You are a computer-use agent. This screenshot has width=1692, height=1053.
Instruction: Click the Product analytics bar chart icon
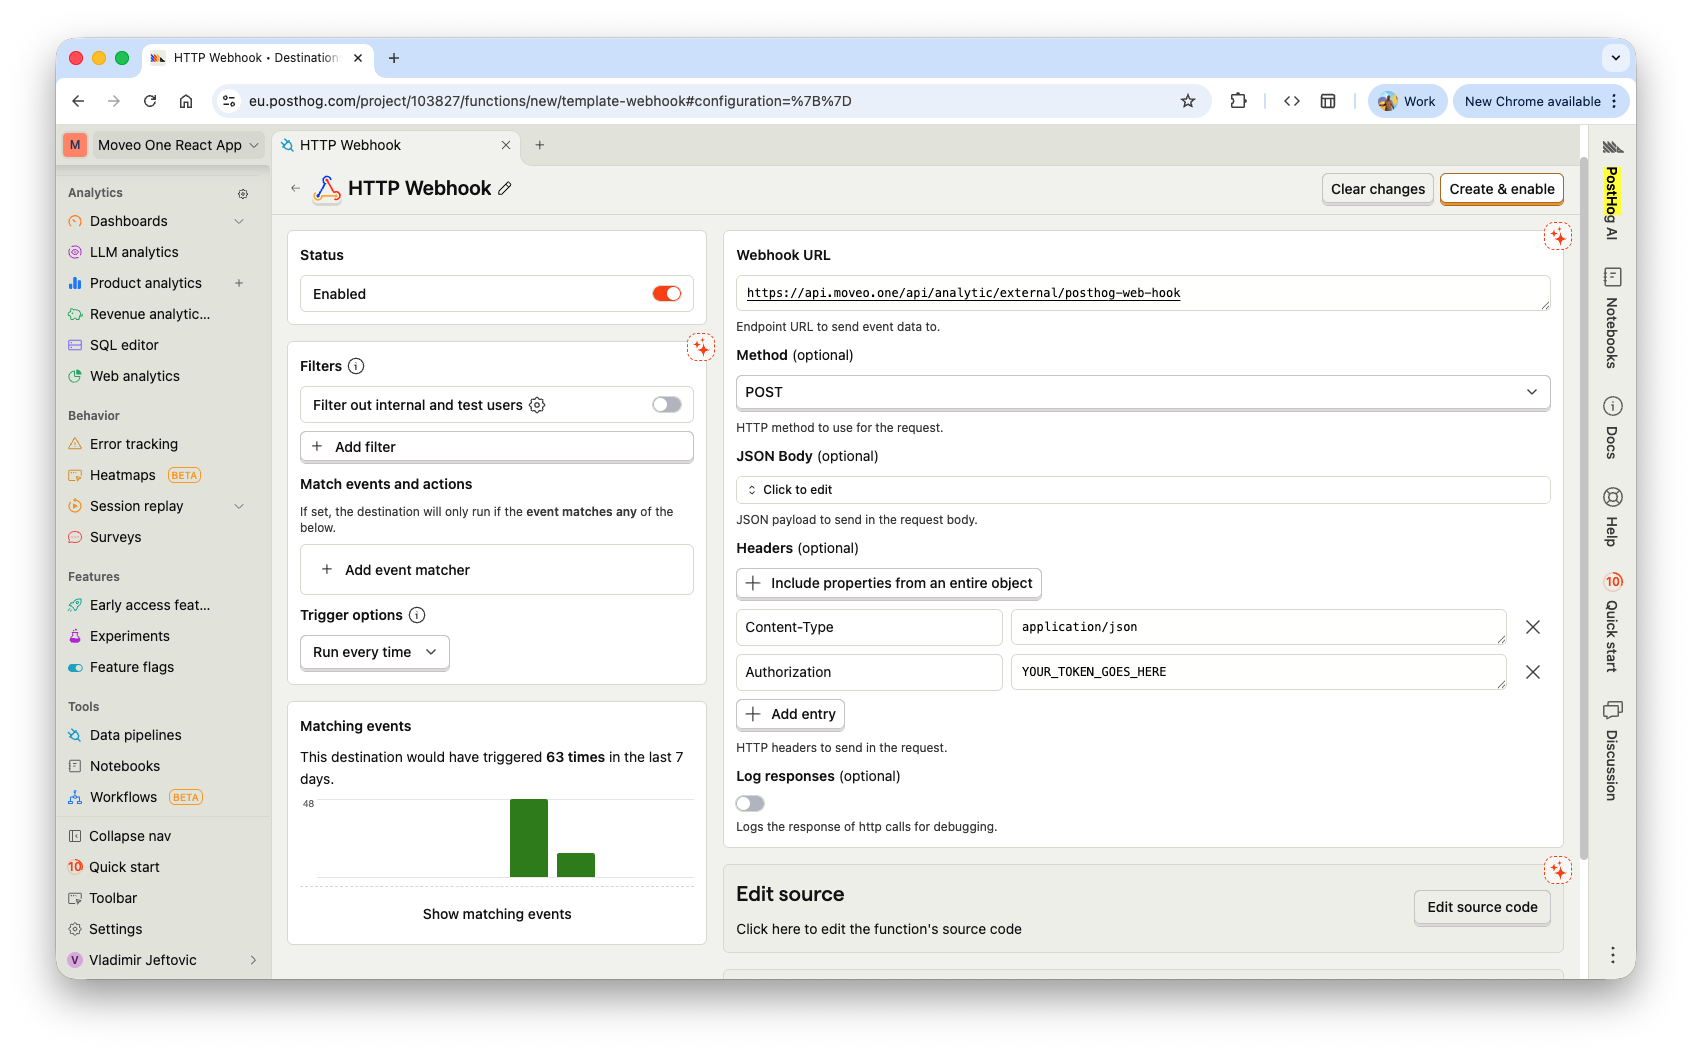(75, 283)
